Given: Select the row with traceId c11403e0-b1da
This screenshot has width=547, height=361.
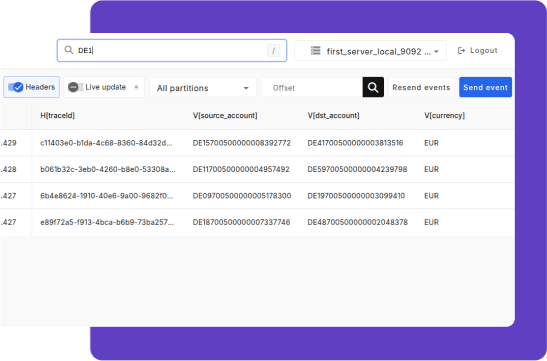Looking at the screenshot, I should coord(257,143).
